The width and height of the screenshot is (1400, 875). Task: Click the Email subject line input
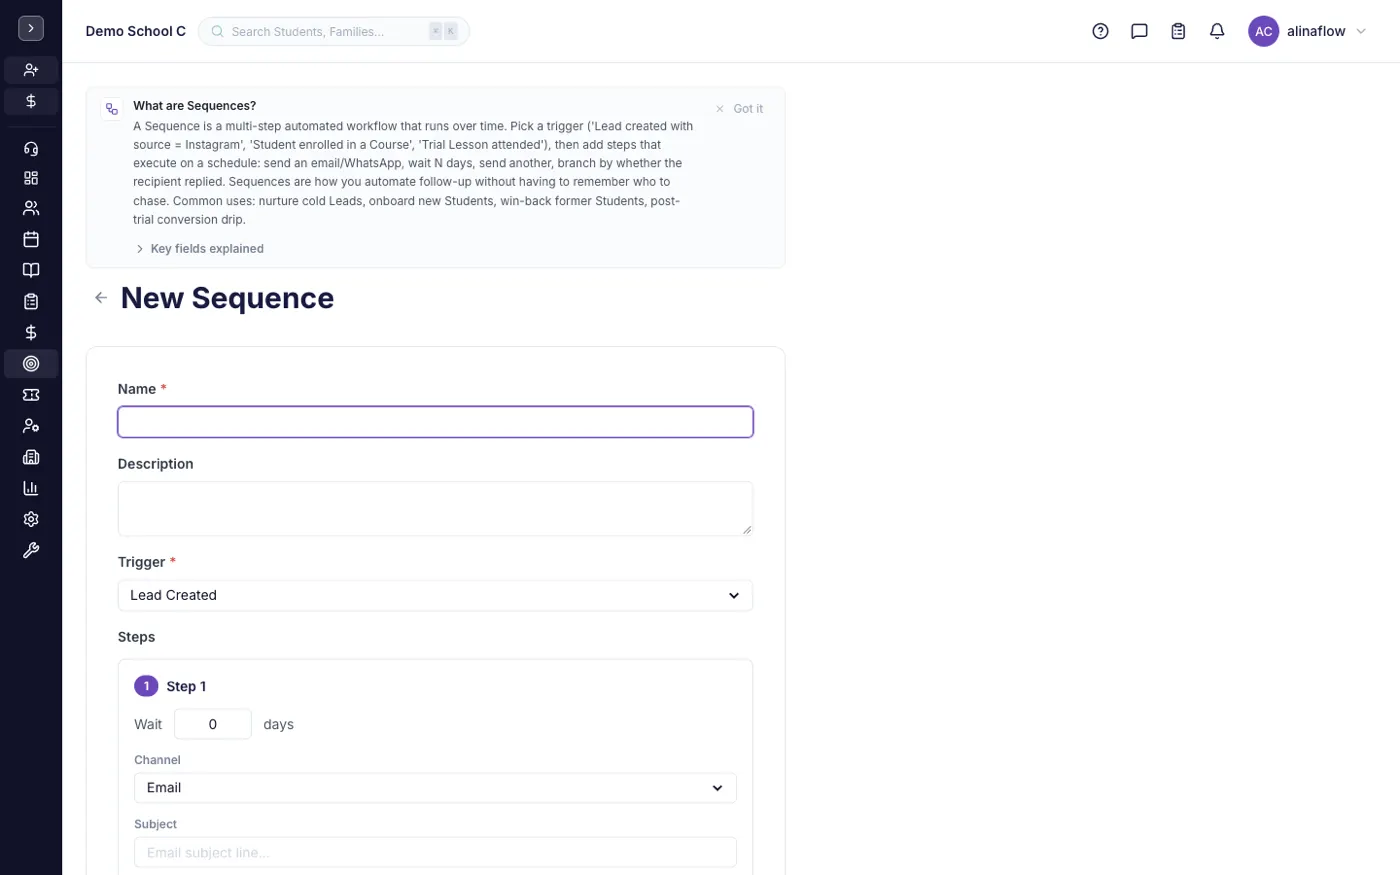[435, 853]
